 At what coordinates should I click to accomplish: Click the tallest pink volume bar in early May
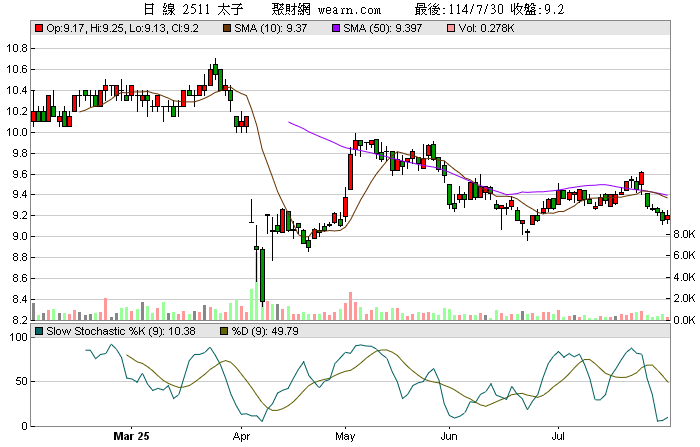350,306
